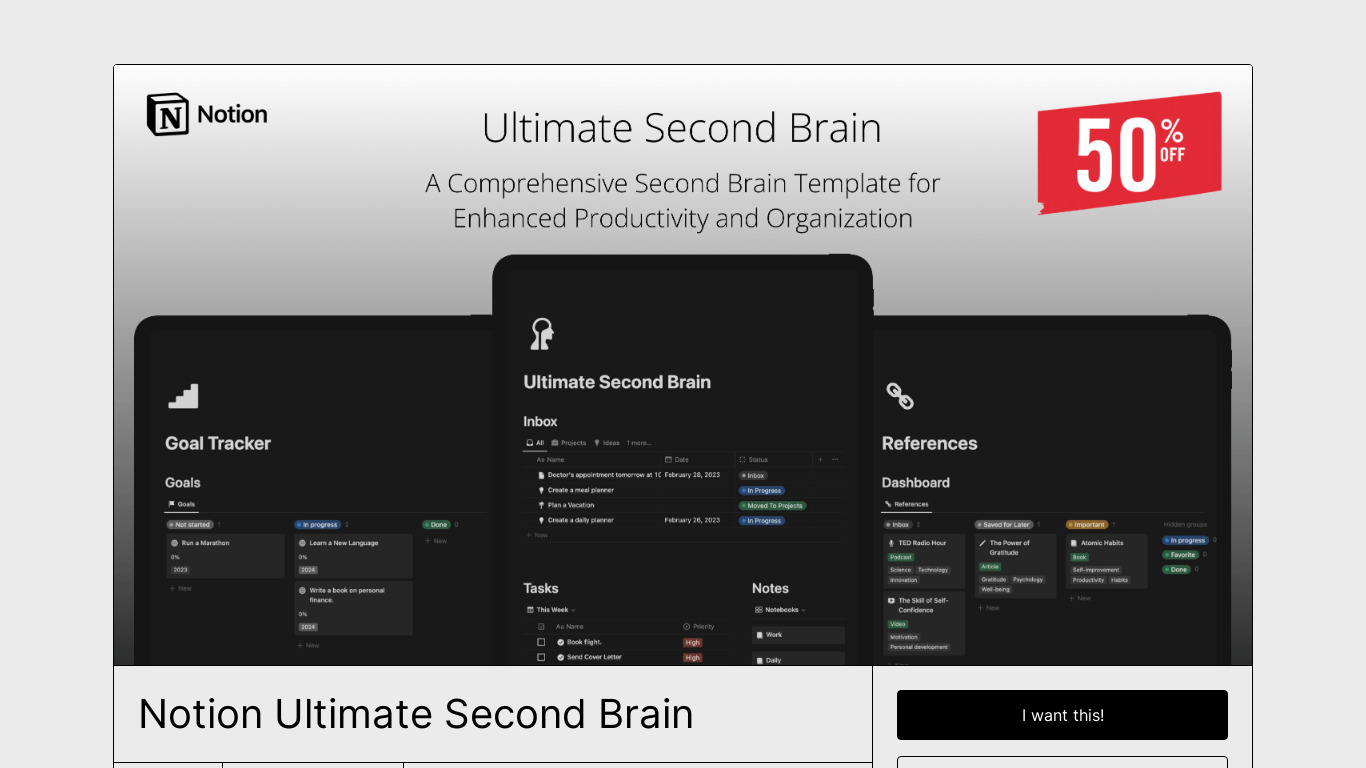Click the page icon on Work notebook
1366x768 pixels.
pyautogui.click(x=760, y=635)
